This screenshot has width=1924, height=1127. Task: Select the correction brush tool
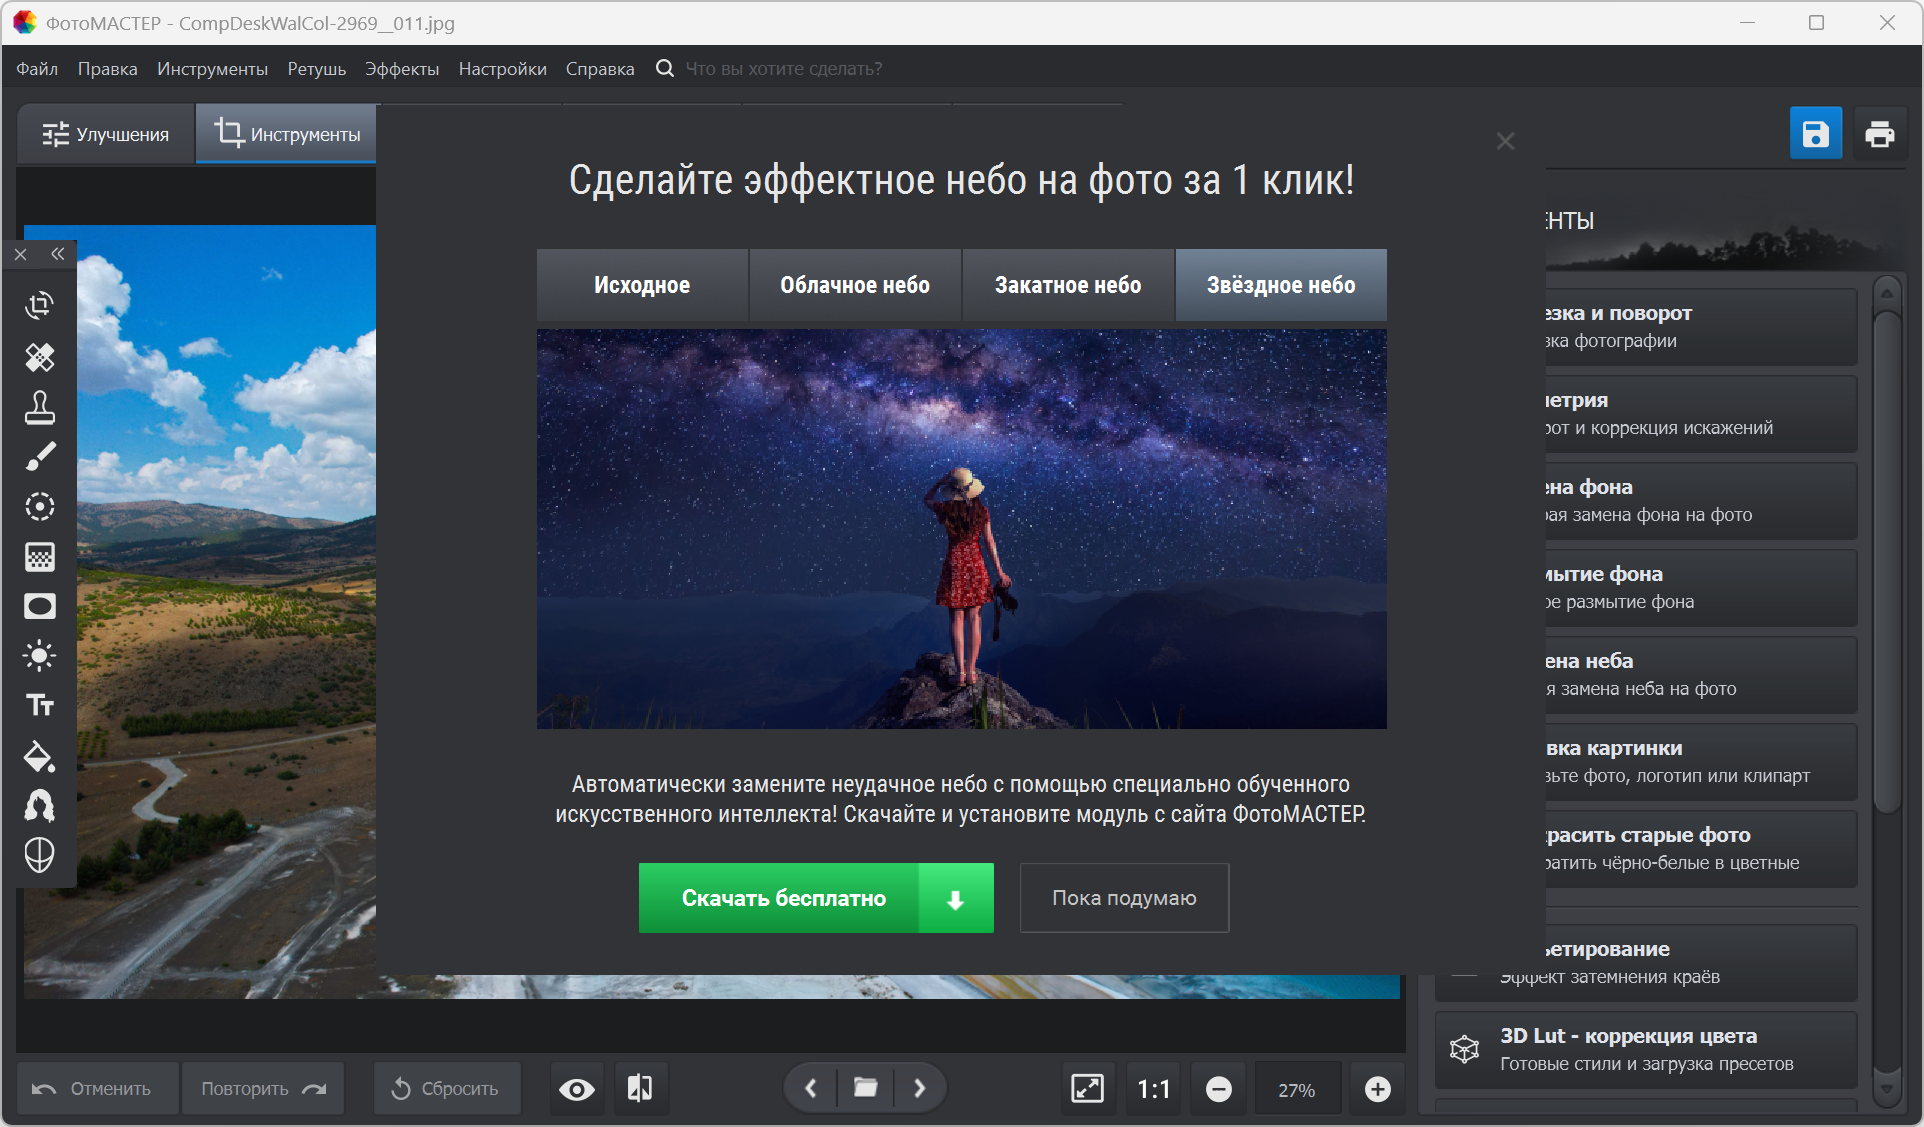(x=40, y=457)
